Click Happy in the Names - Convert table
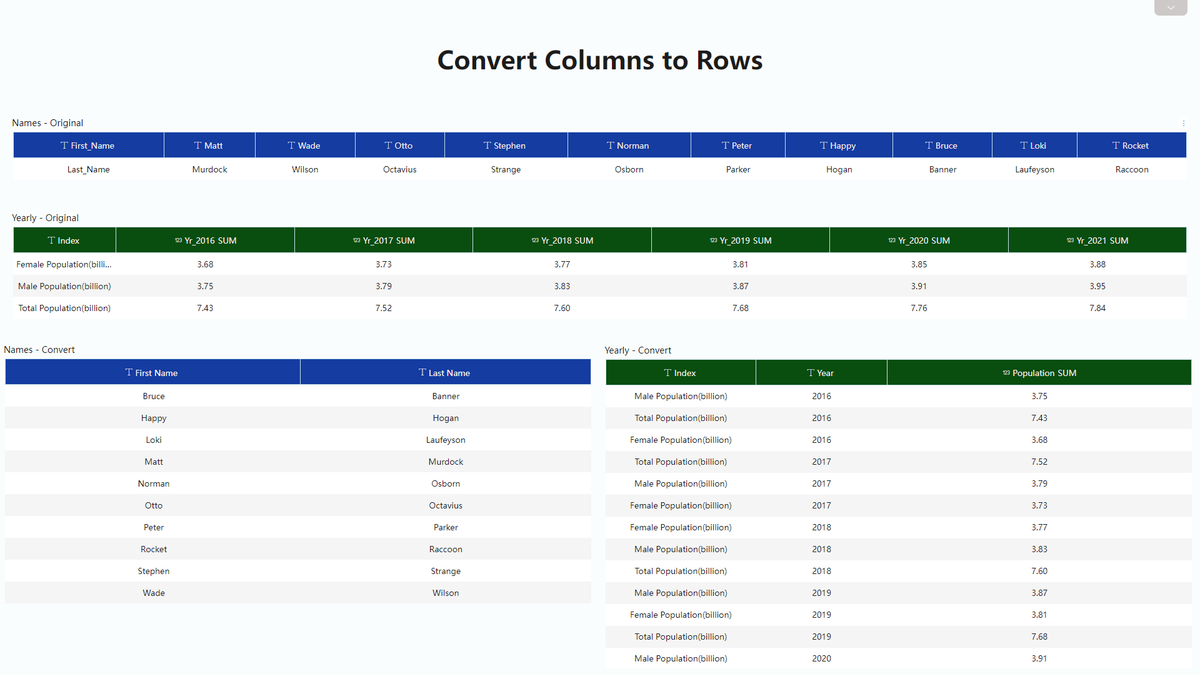This screenshot has width=1200, height=674. pos(153,418)
